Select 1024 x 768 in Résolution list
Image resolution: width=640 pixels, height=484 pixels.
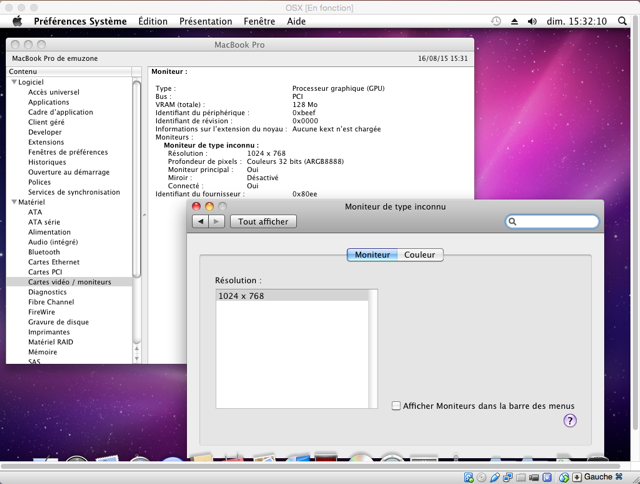pos(292,296)
